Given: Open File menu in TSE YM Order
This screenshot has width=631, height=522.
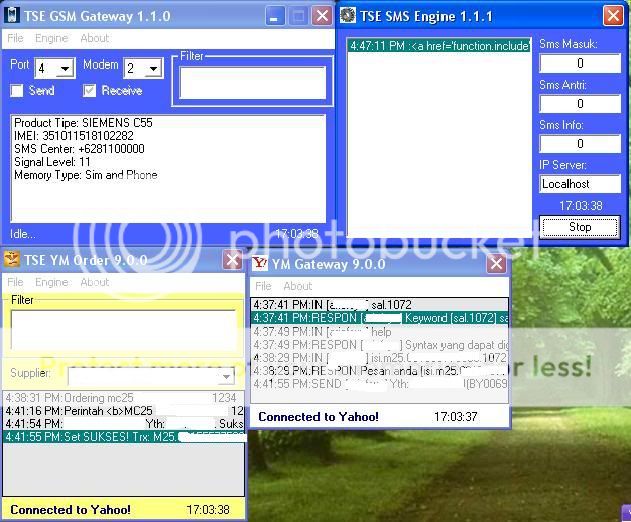Looking at the screenshot, I should 15,282.
